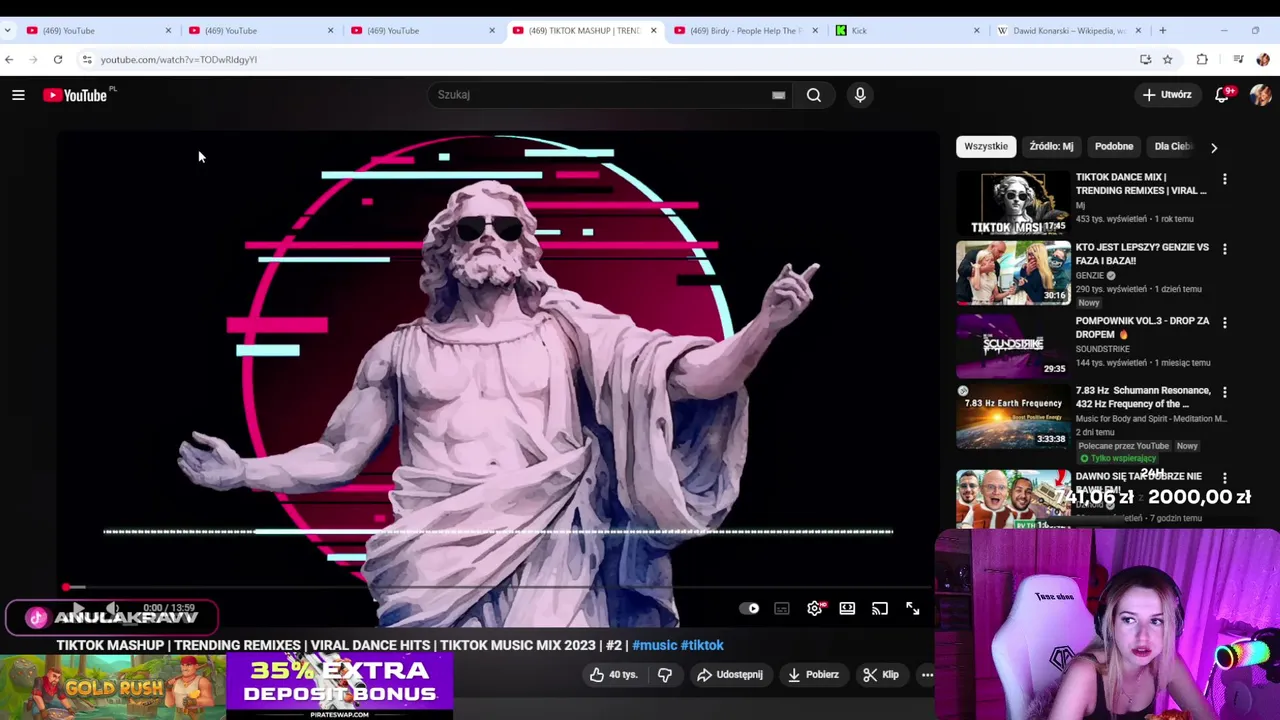Open the browser extensions puzzle icon
Screen dimensions: 1280x720
coord(1202,60)
